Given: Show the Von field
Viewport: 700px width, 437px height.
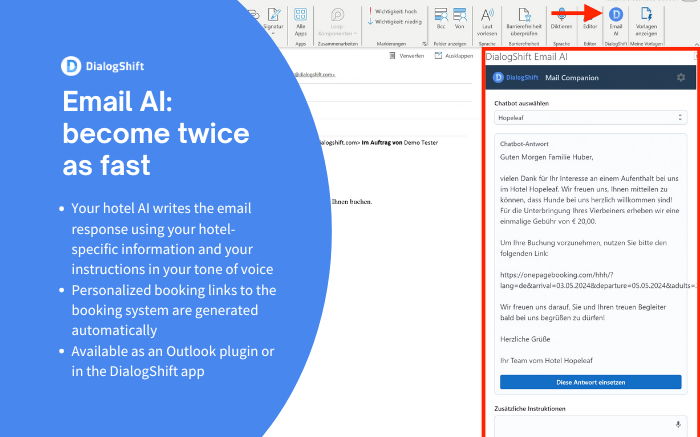Looking at the screenshot, I should coord(459,19).
